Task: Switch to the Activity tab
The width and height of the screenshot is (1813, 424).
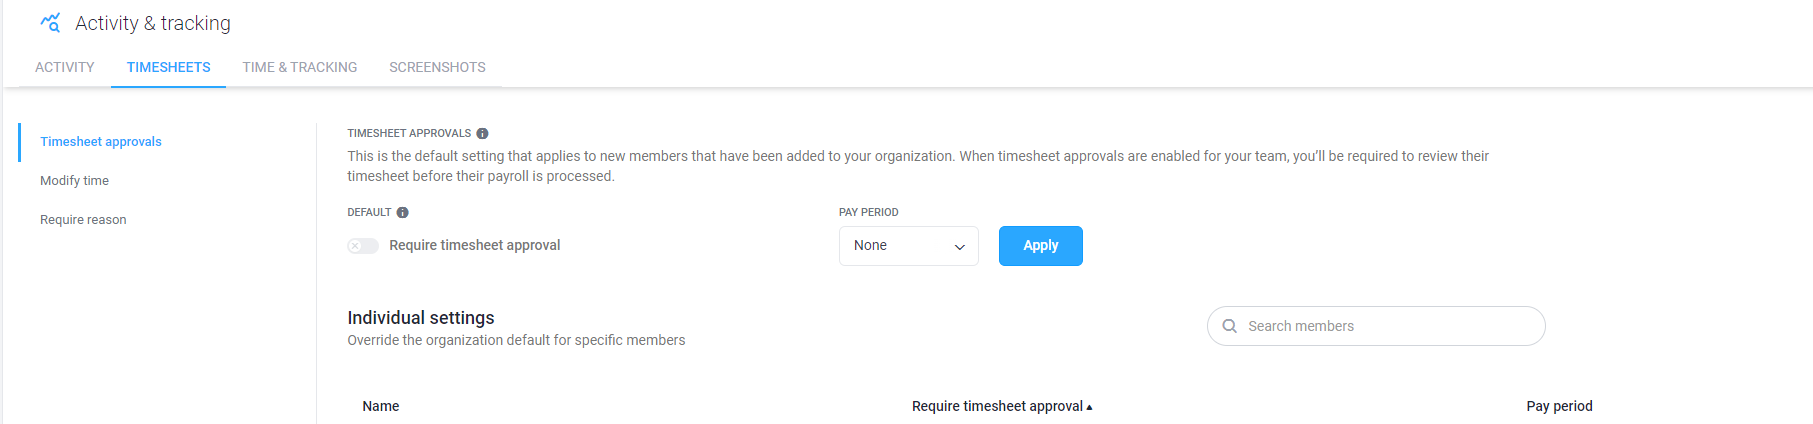Action: tap(65, 67)
